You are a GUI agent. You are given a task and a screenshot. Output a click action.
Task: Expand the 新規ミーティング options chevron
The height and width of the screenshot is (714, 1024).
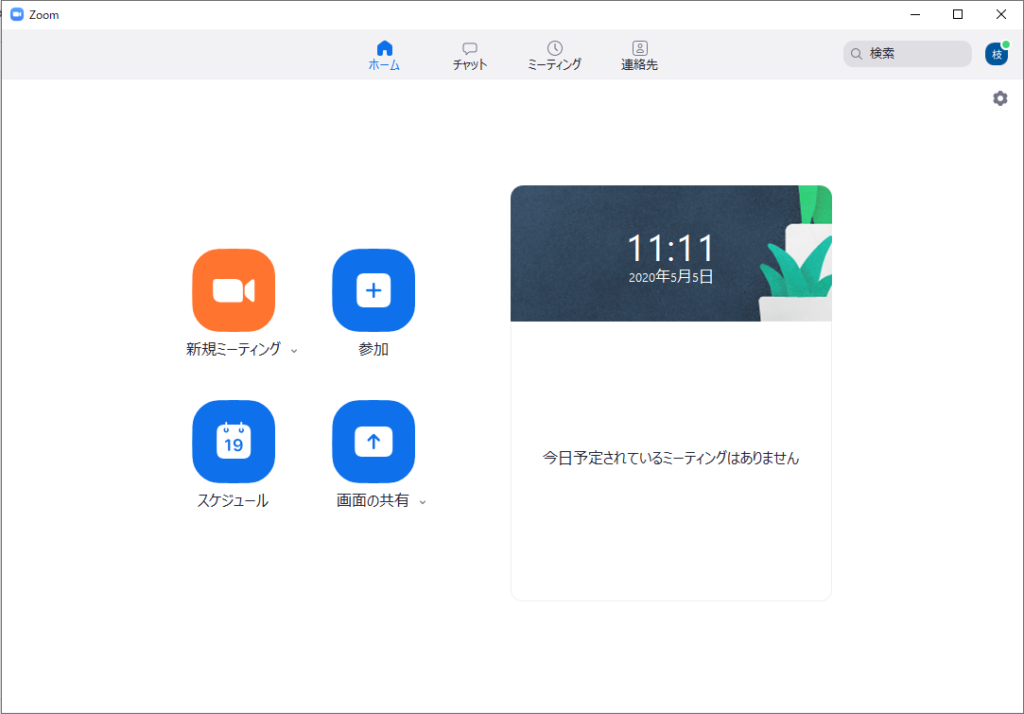294,351
